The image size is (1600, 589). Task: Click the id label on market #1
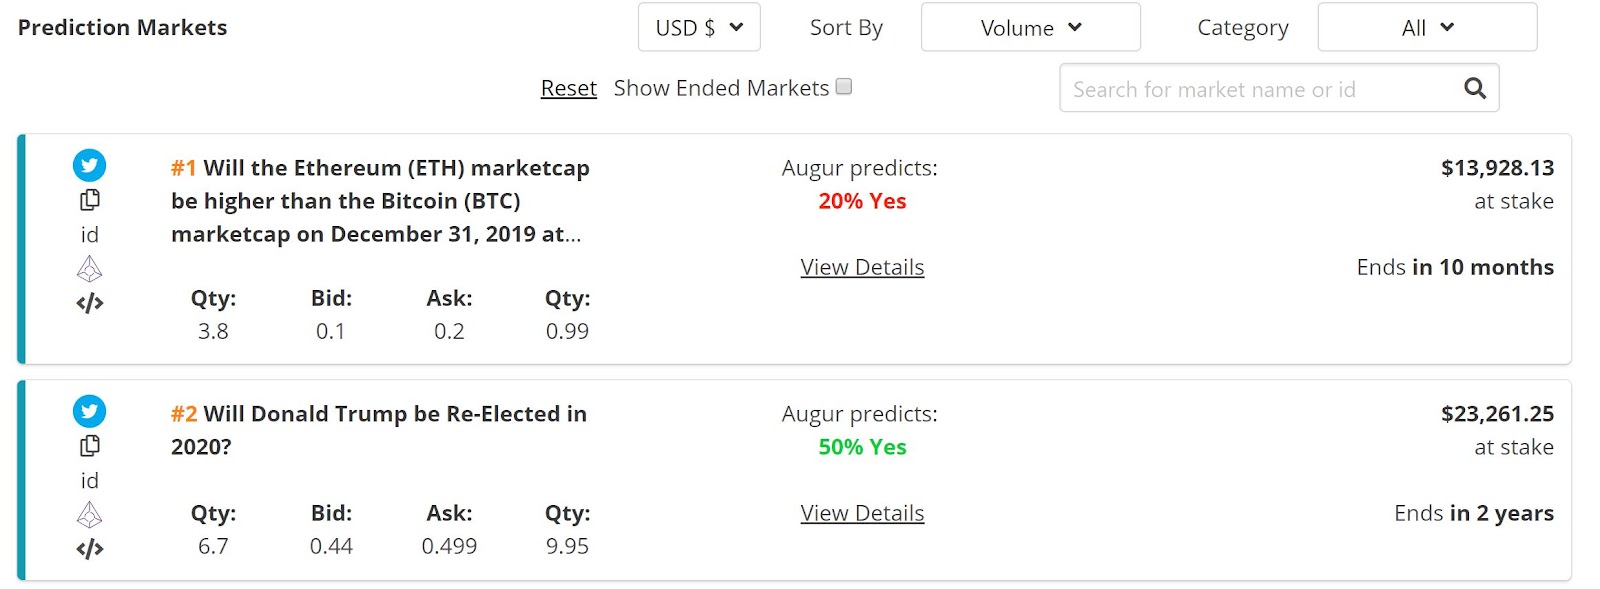[x=90, y=235]
